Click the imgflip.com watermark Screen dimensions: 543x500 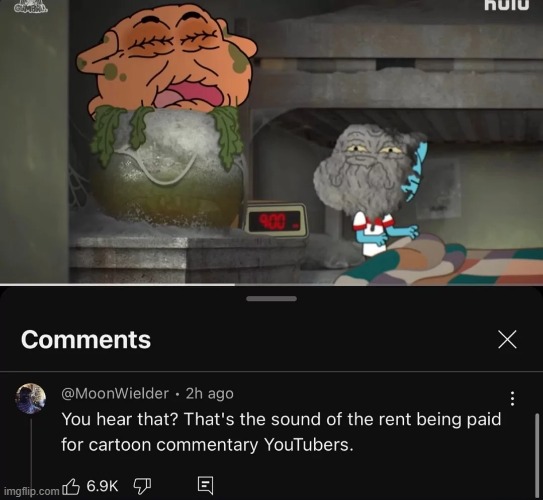click(32, 491)
